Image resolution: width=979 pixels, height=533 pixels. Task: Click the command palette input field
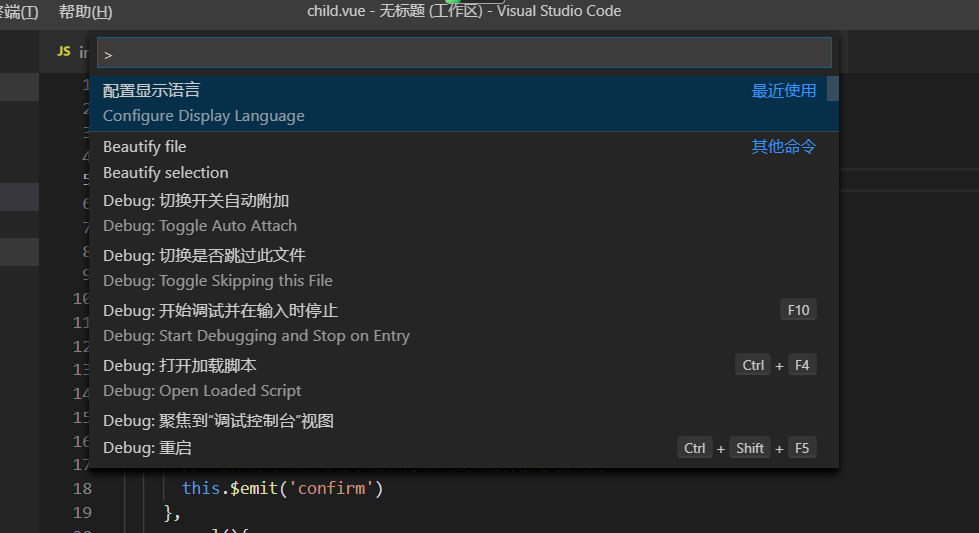coord(464,53)
